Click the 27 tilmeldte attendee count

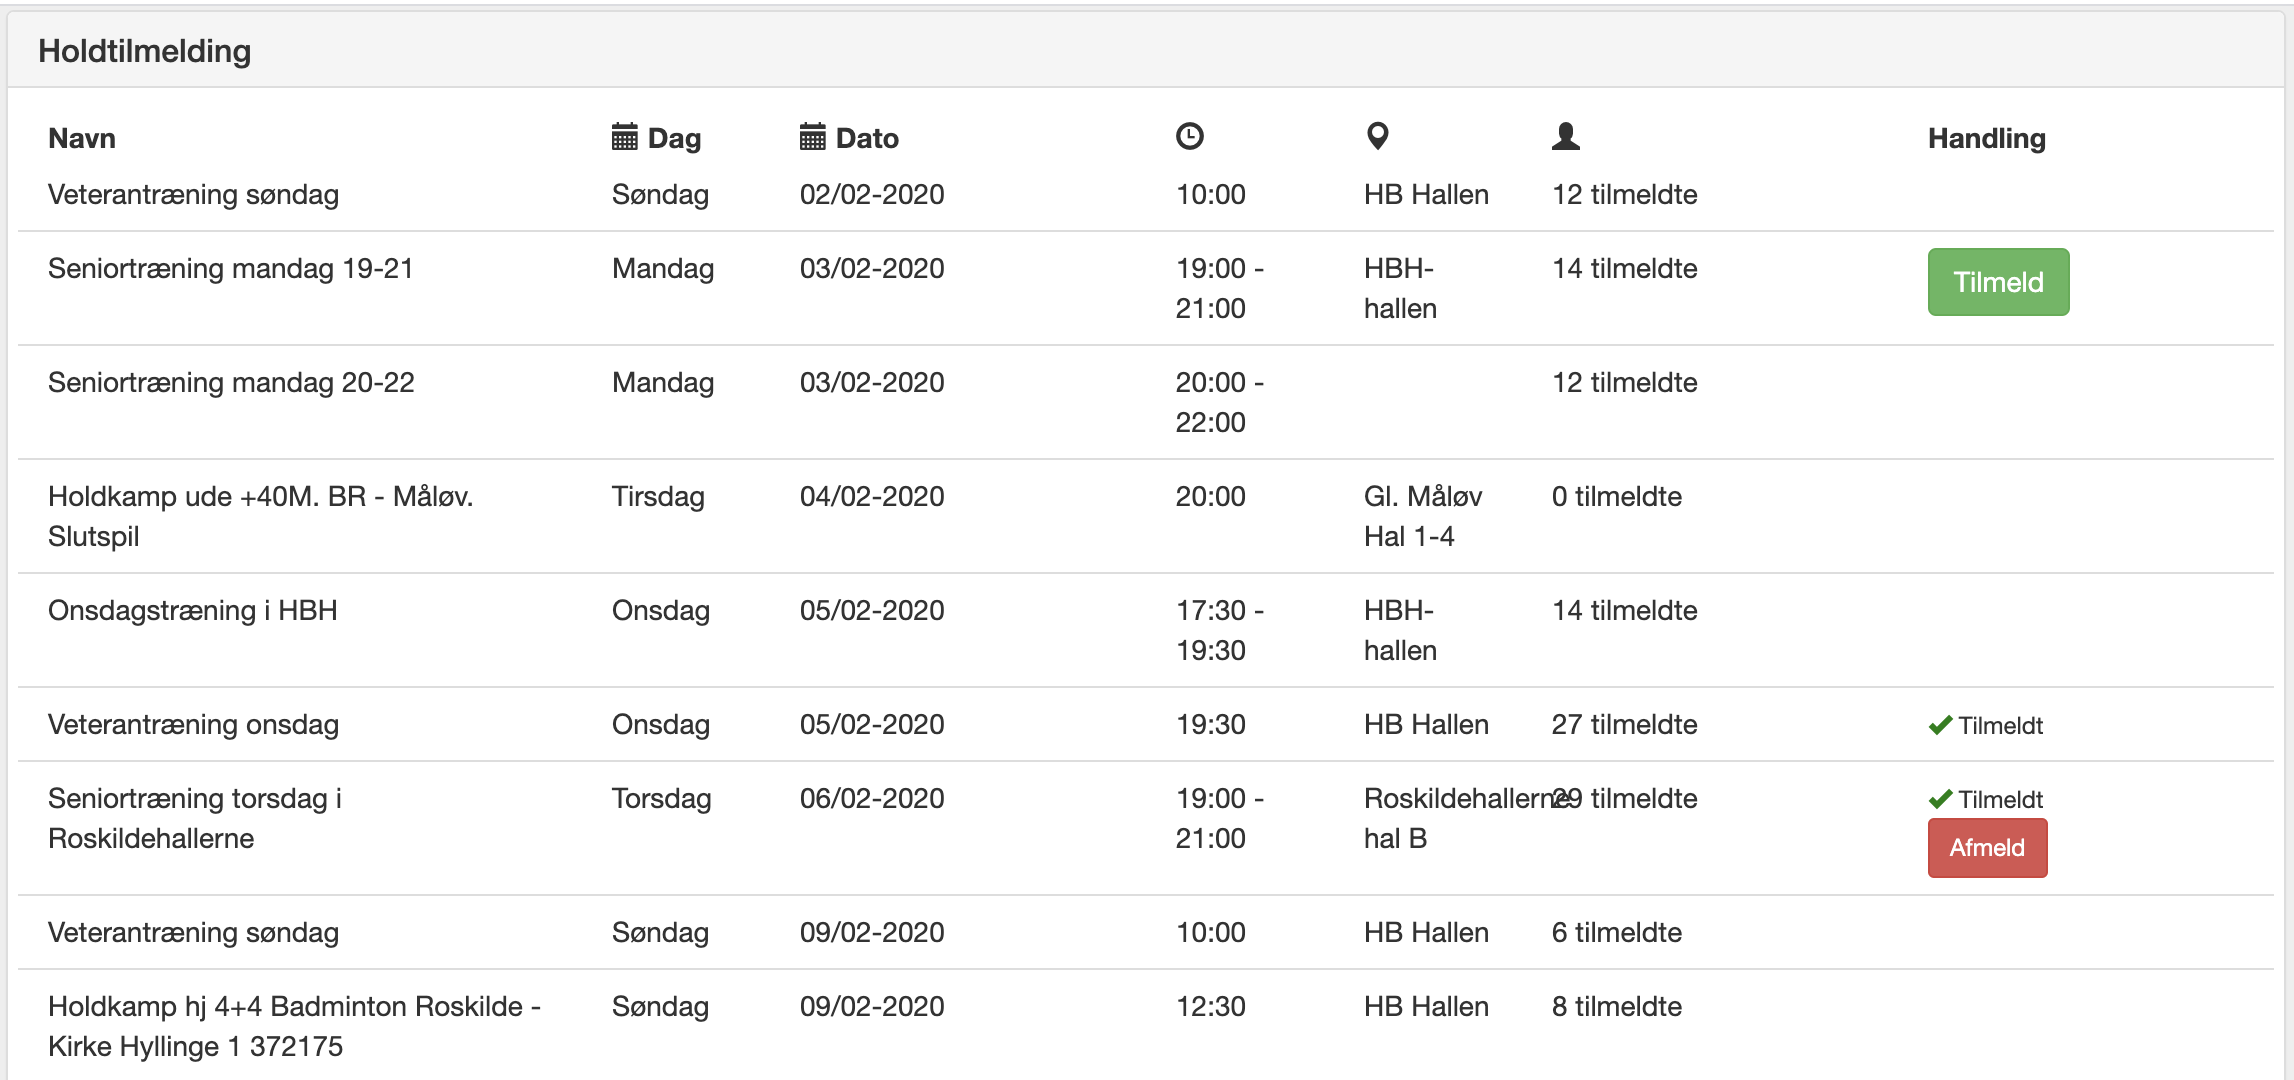[1624, 725]
